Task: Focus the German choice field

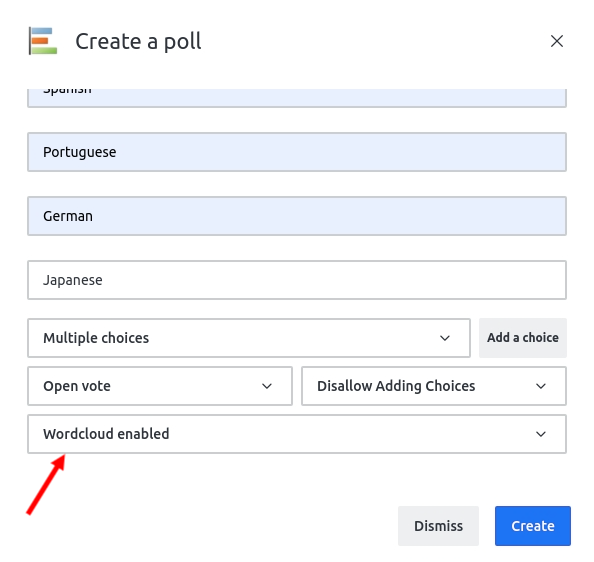Action: point(297,216)
